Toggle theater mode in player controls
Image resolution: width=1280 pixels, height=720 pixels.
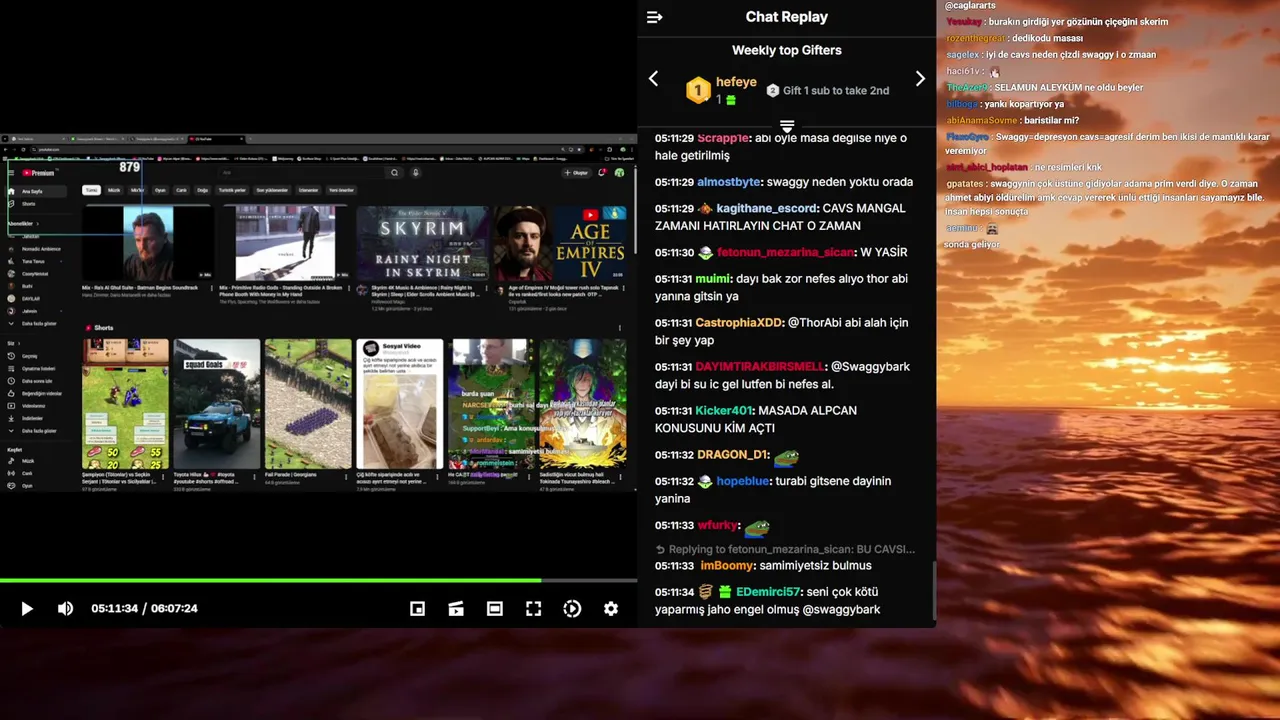(494, 608)
